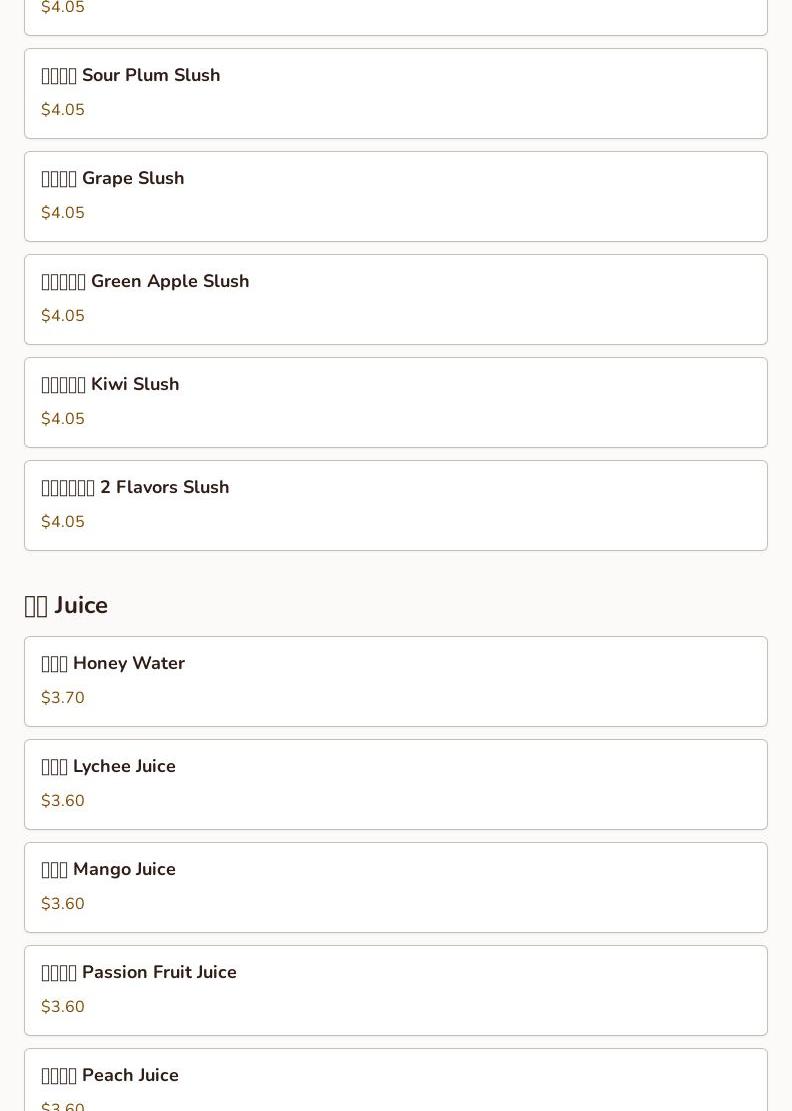Image resolution: width=792 pixels, height=1111 pixels.
Task: Choose the Mango Juice item
Action: tap(108, 870)
